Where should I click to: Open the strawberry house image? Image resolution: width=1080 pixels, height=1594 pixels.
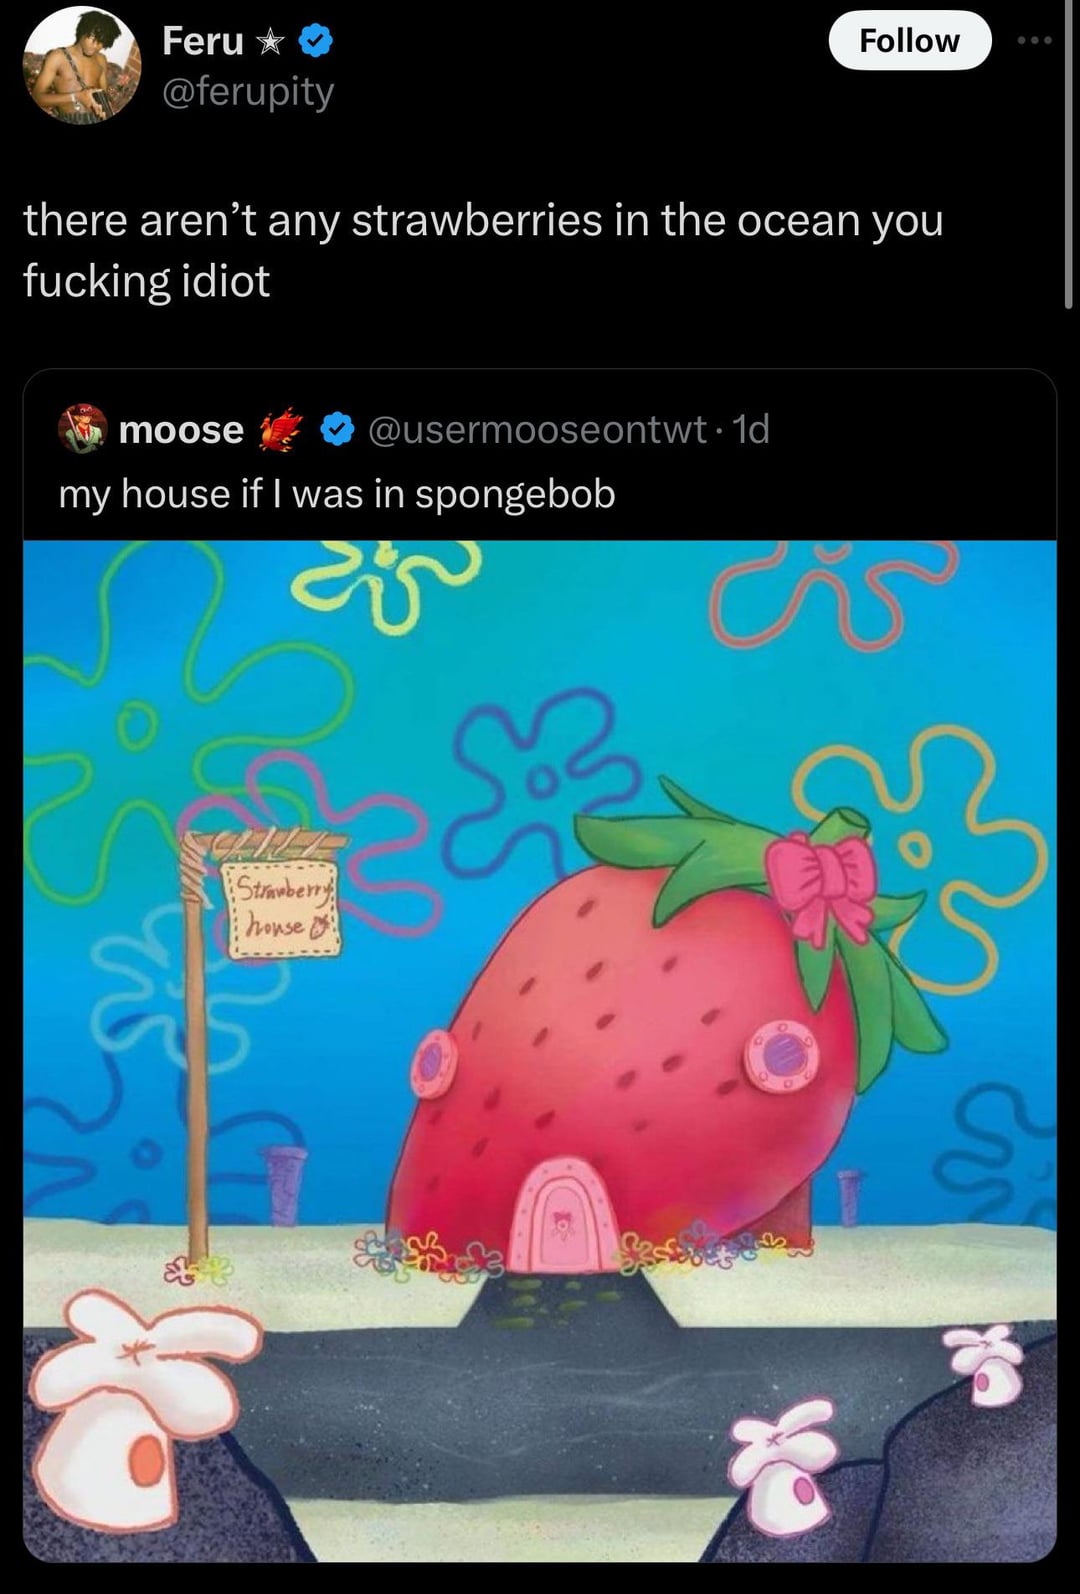click(x=540, y=1051)
